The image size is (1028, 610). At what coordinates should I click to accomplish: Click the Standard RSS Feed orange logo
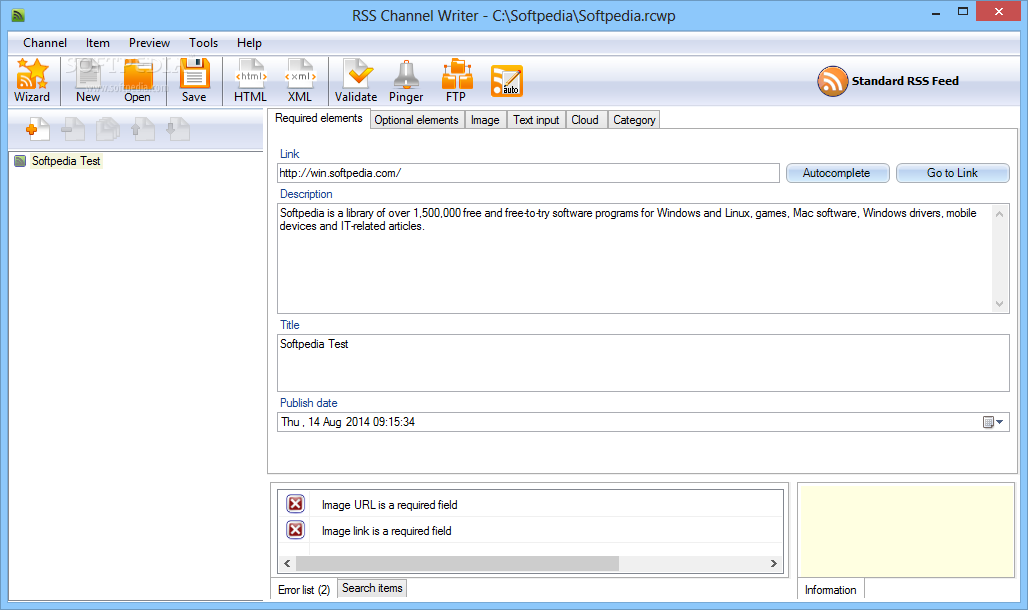point(832,81)
